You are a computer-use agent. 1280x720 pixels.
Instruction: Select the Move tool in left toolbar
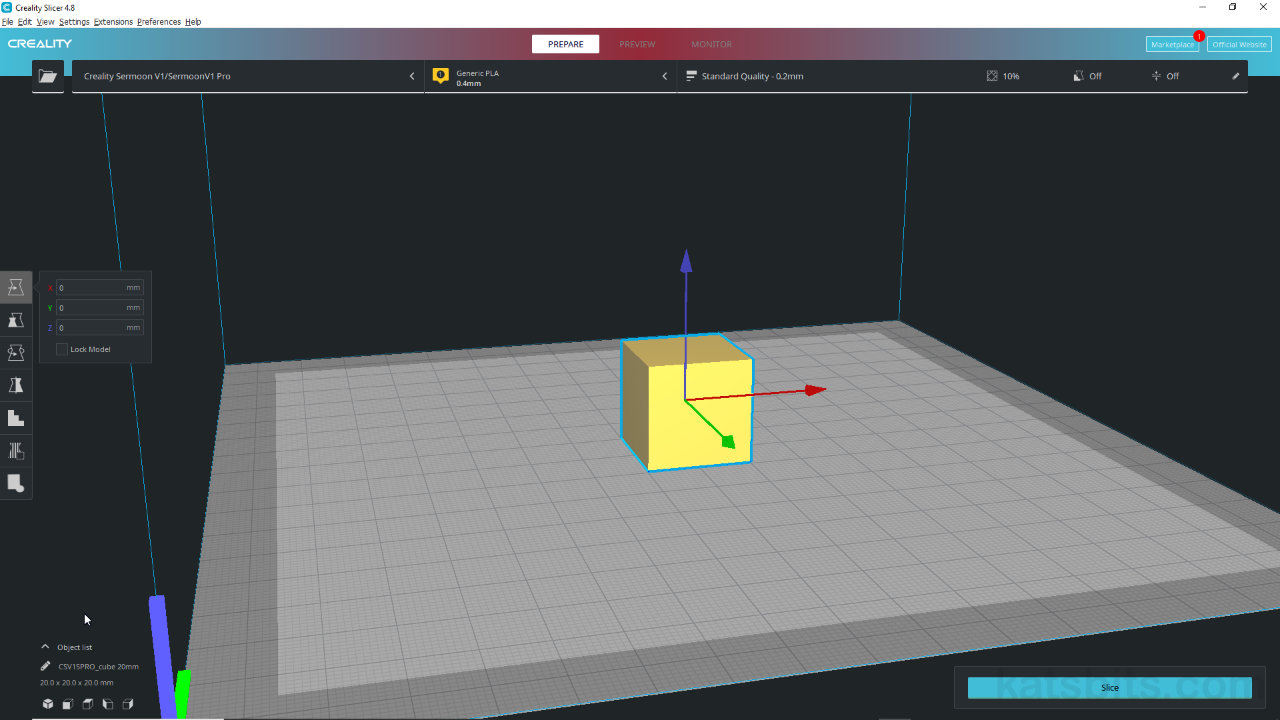[x=16, y=288]
